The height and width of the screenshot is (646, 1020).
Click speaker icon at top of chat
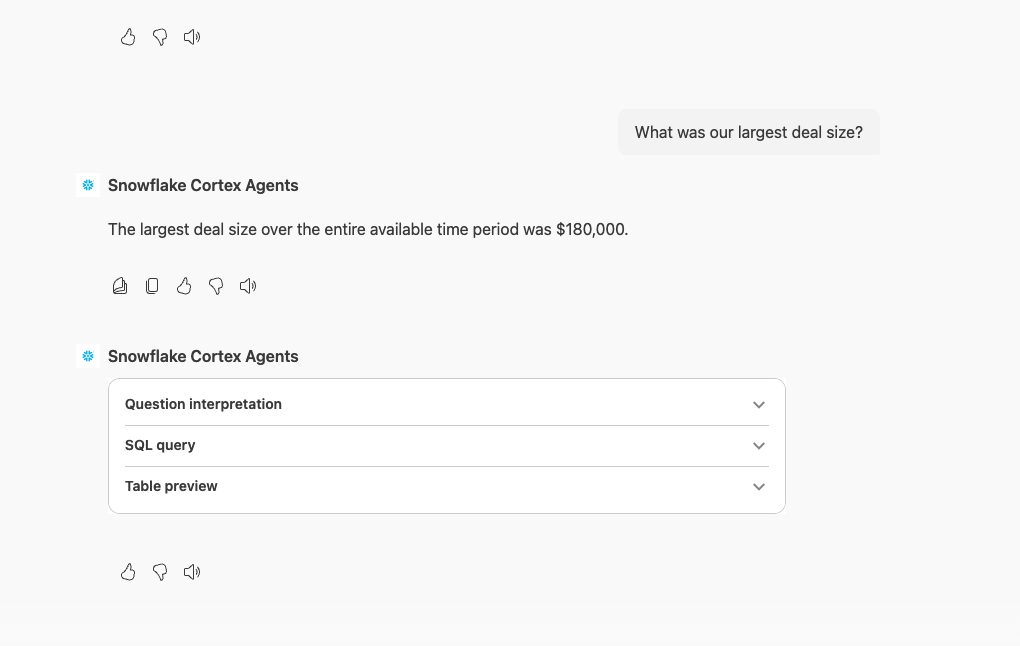point(192,37)
